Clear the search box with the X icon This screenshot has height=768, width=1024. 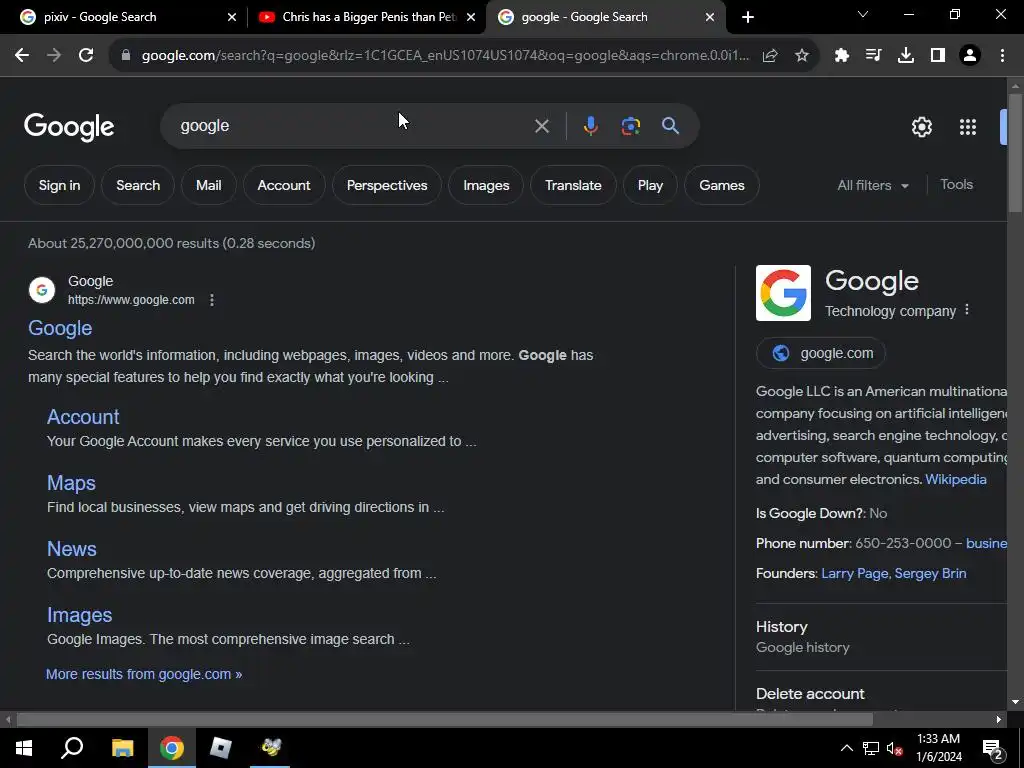[x=541, y=126]
